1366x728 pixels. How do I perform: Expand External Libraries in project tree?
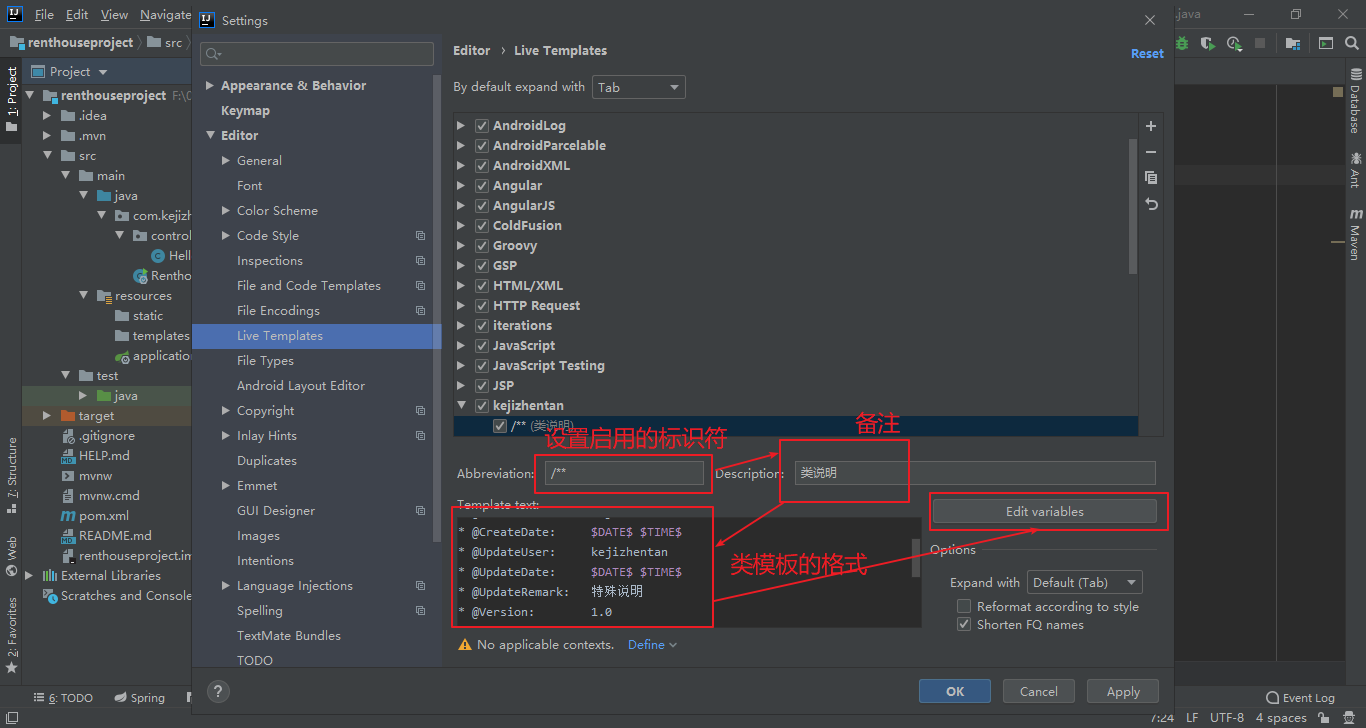(x=29, y=576)
